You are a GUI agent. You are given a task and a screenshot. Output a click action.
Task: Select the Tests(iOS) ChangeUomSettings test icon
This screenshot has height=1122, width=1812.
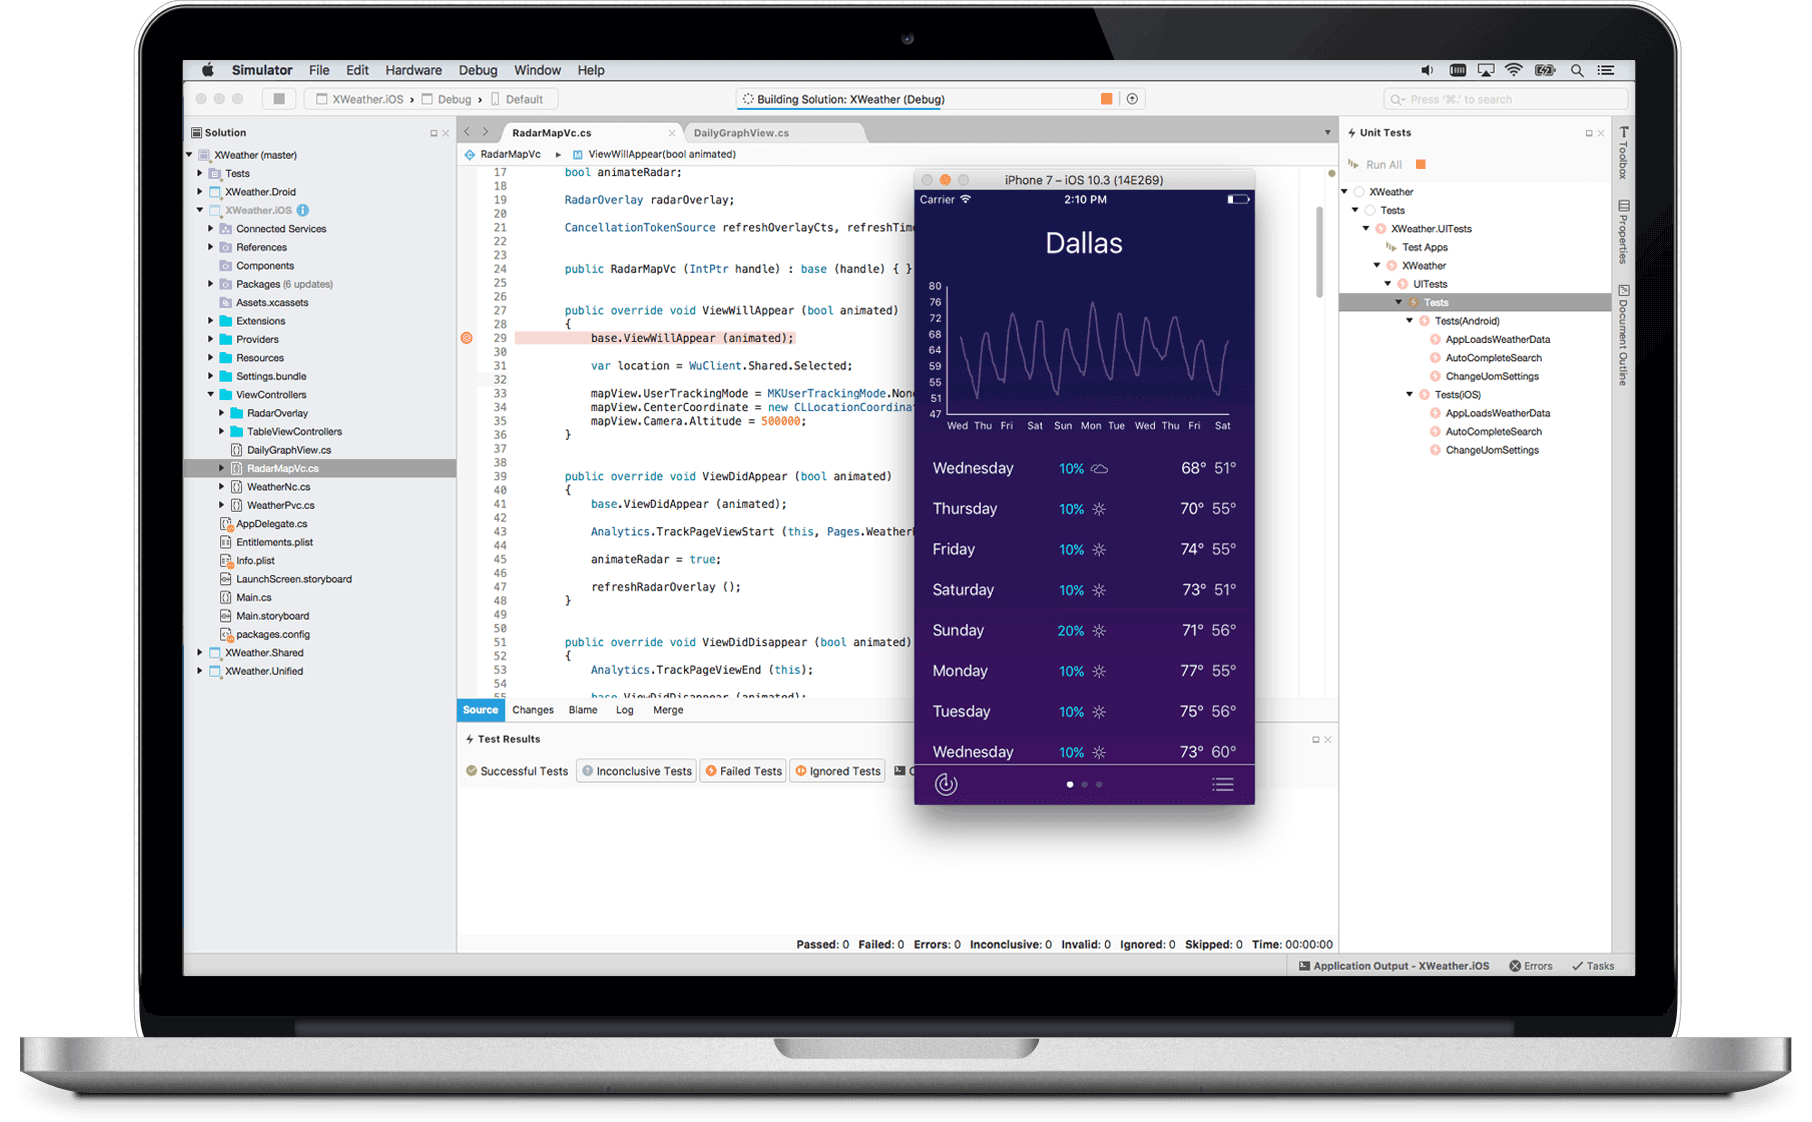click(1436, 450)
